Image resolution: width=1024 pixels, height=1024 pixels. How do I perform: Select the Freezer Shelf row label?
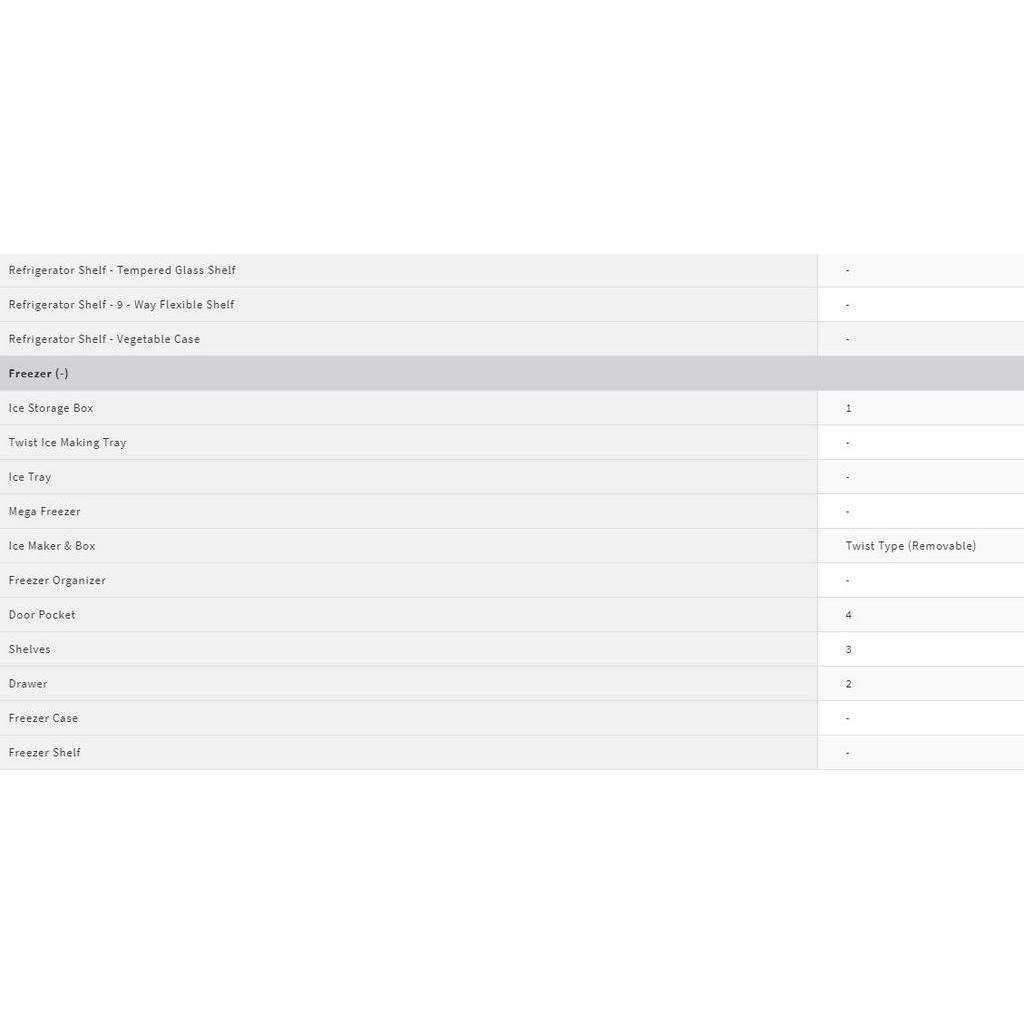click(x=45, y=753)
